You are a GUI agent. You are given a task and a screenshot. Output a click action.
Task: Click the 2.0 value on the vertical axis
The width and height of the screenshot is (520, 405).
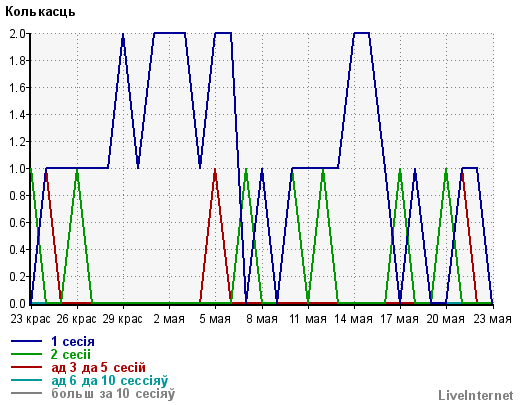[17, 34]
